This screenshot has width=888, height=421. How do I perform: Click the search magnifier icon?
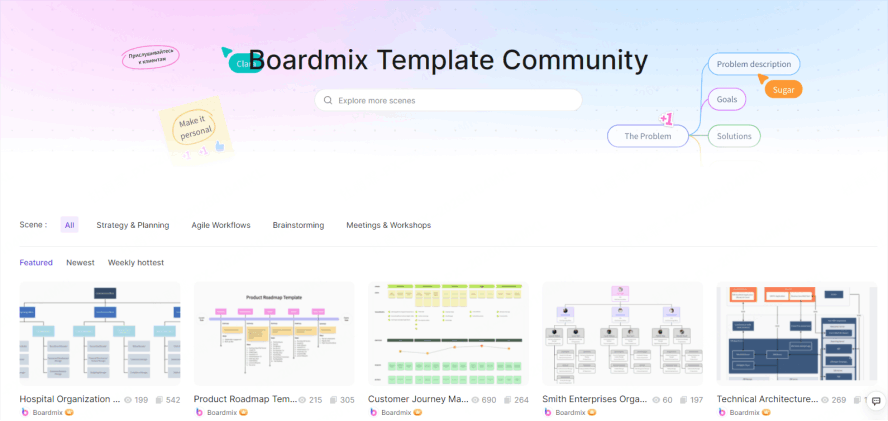point(328,100)
